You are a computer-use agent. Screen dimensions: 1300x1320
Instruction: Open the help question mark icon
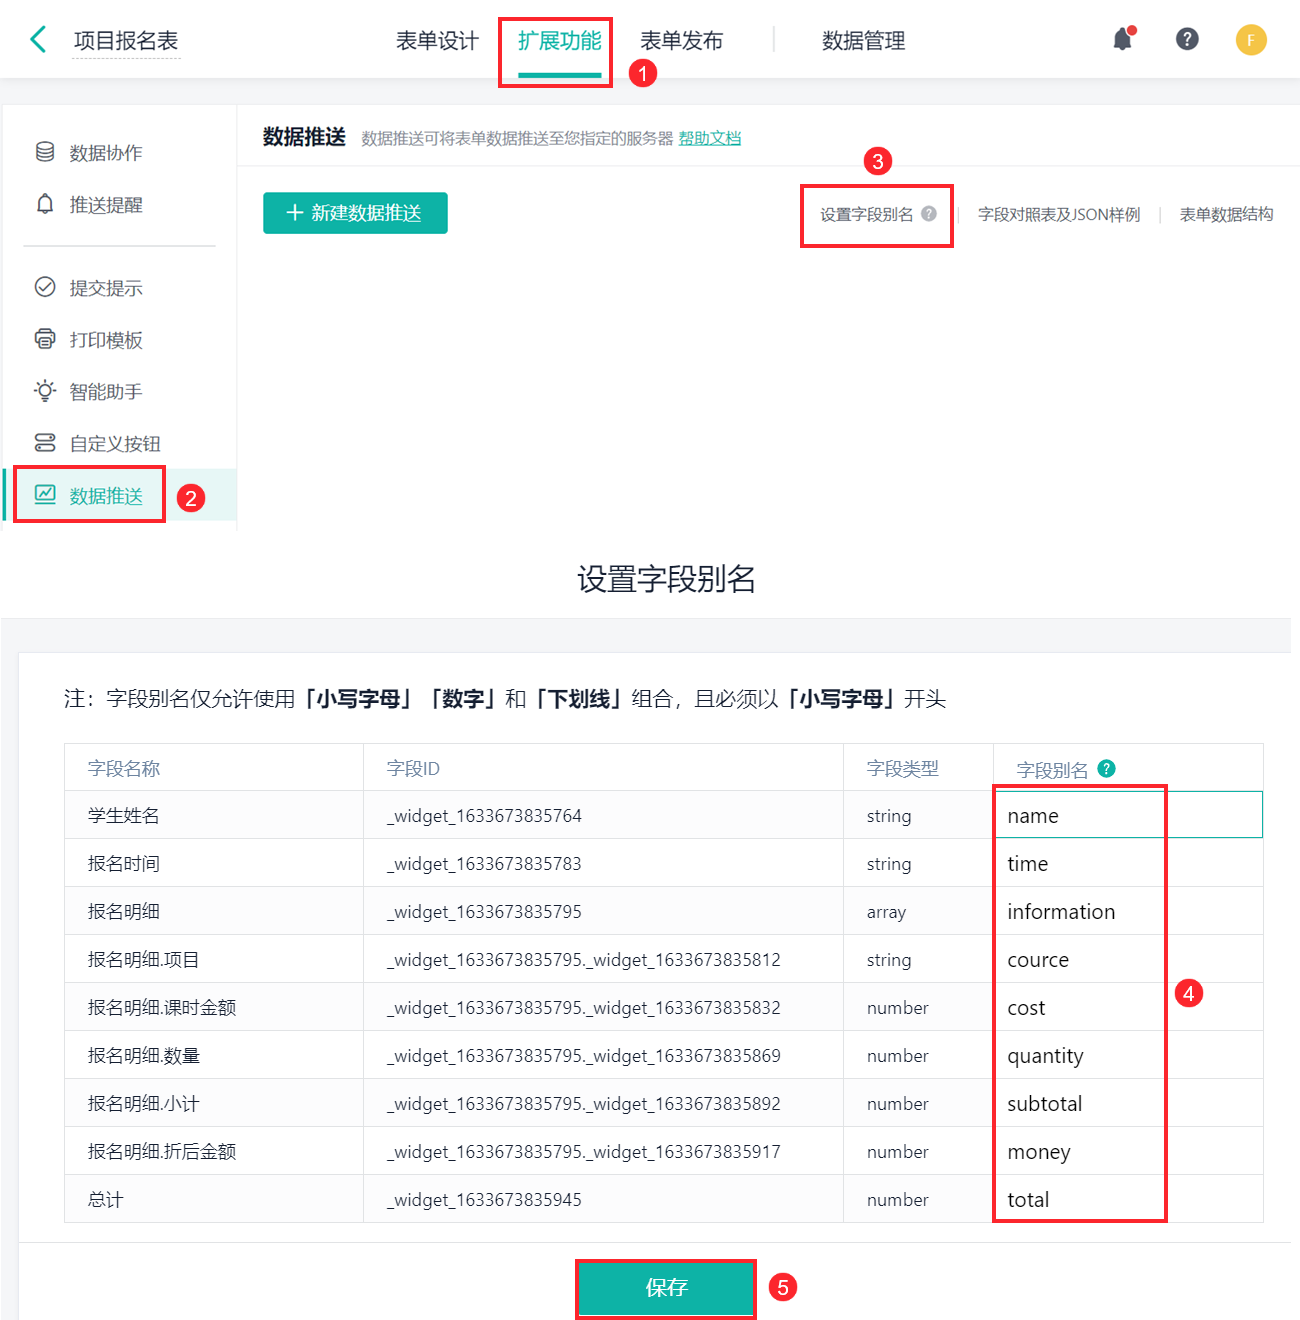[x=1187, y=39]
